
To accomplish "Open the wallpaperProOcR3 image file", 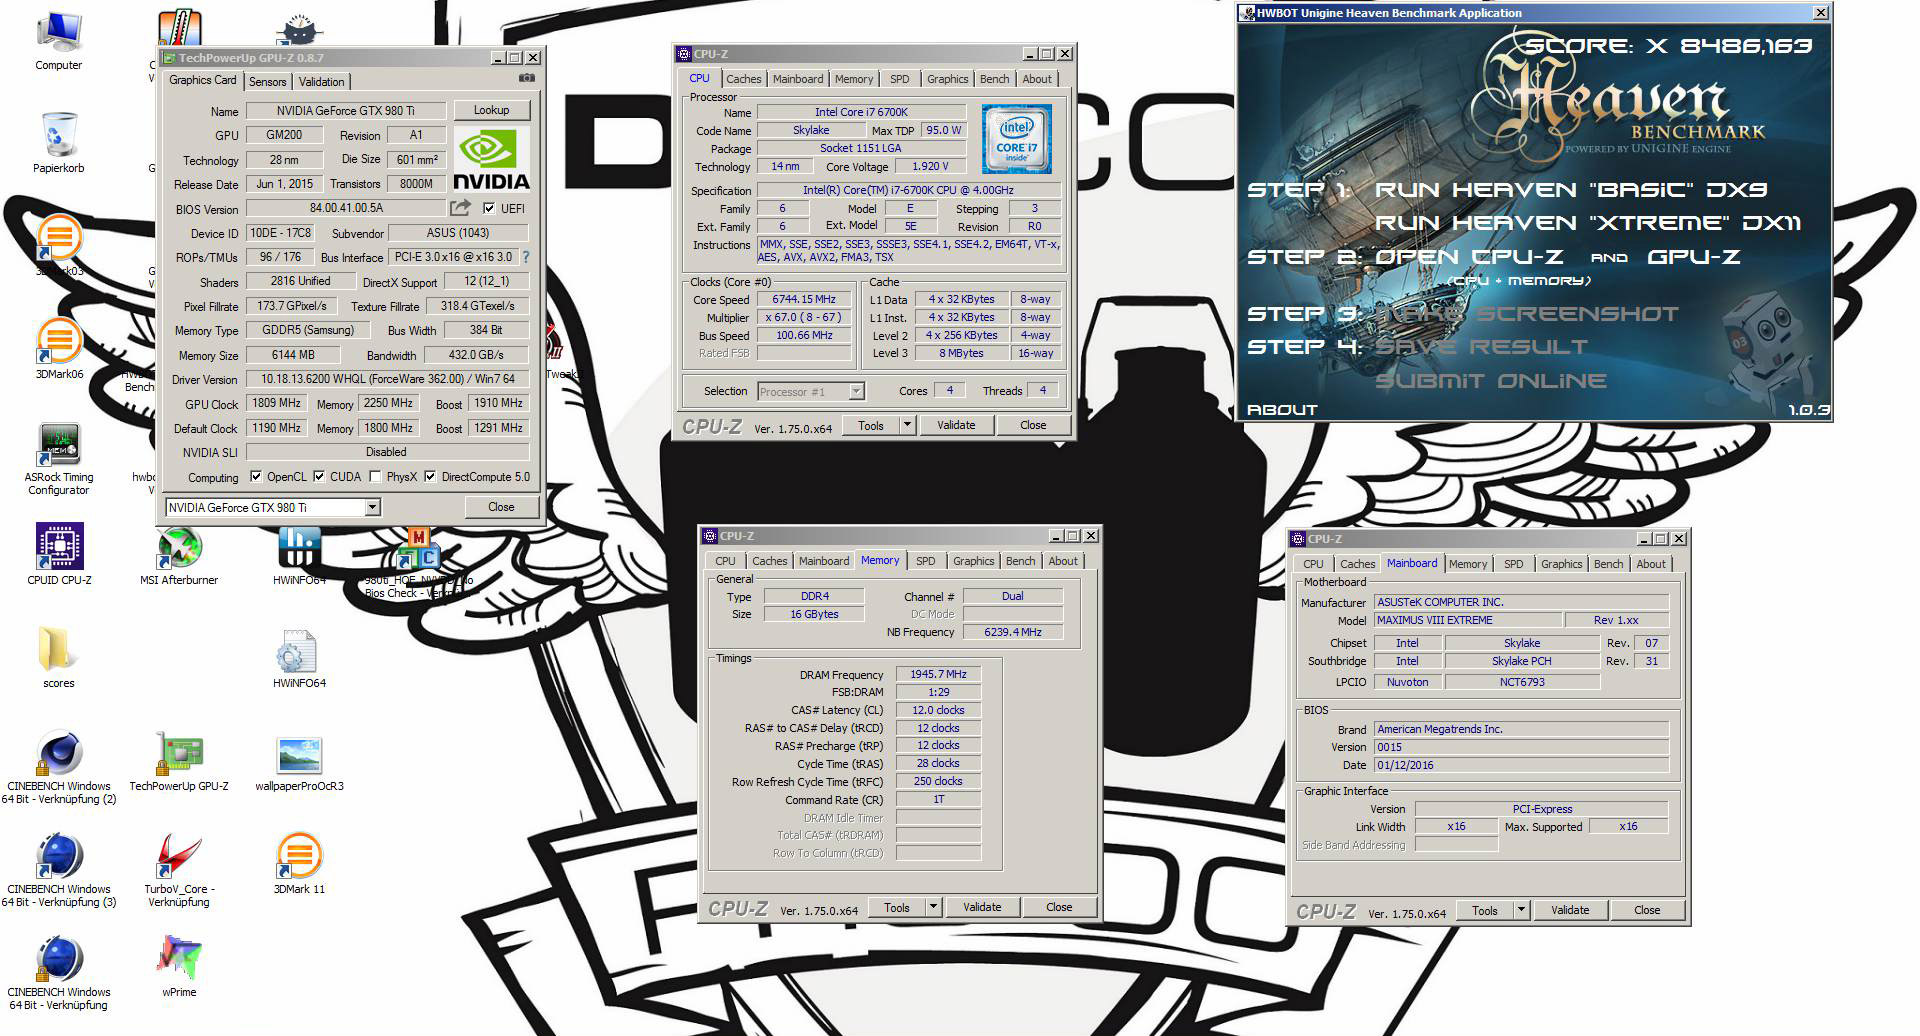I will 299,762.
